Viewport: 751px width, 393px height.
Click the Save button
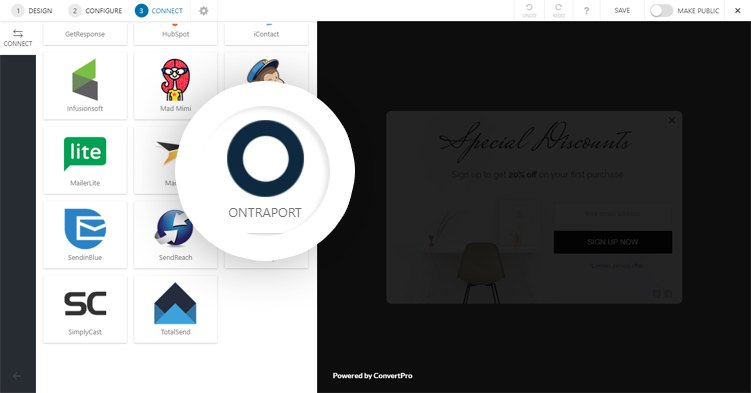point(622,11)
